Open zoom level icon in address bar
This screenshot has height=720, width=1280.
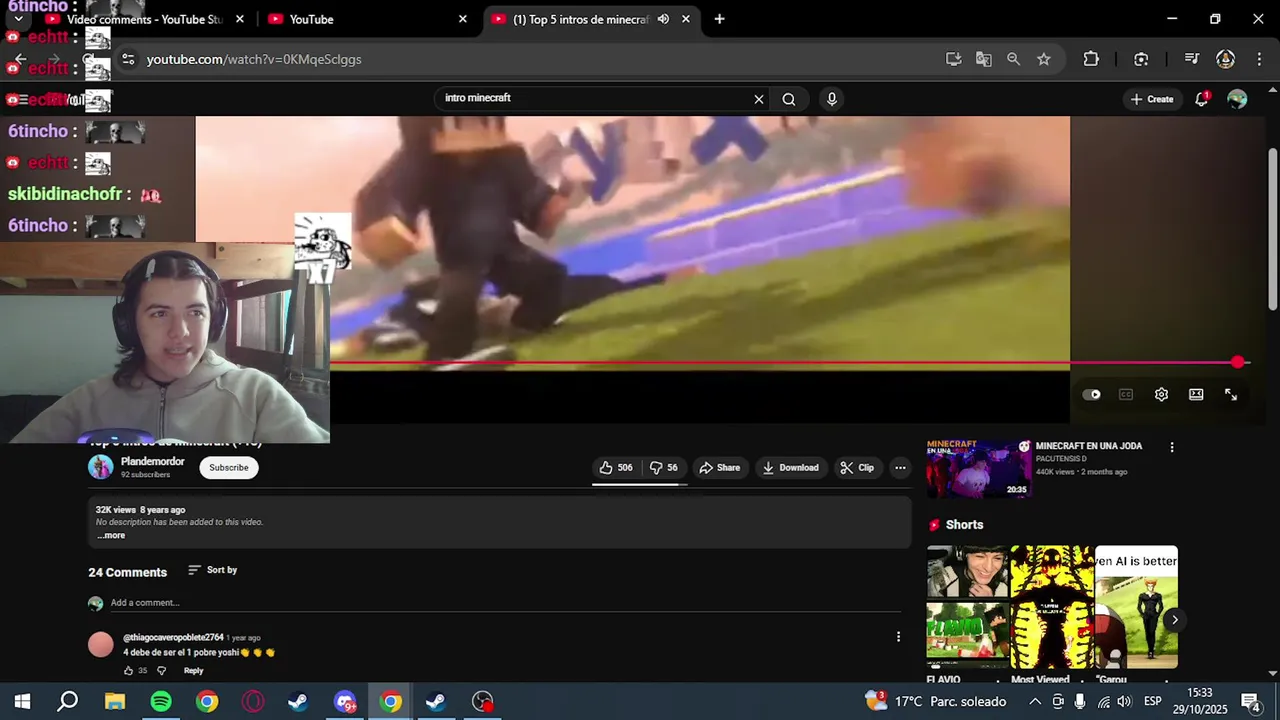1013,59
